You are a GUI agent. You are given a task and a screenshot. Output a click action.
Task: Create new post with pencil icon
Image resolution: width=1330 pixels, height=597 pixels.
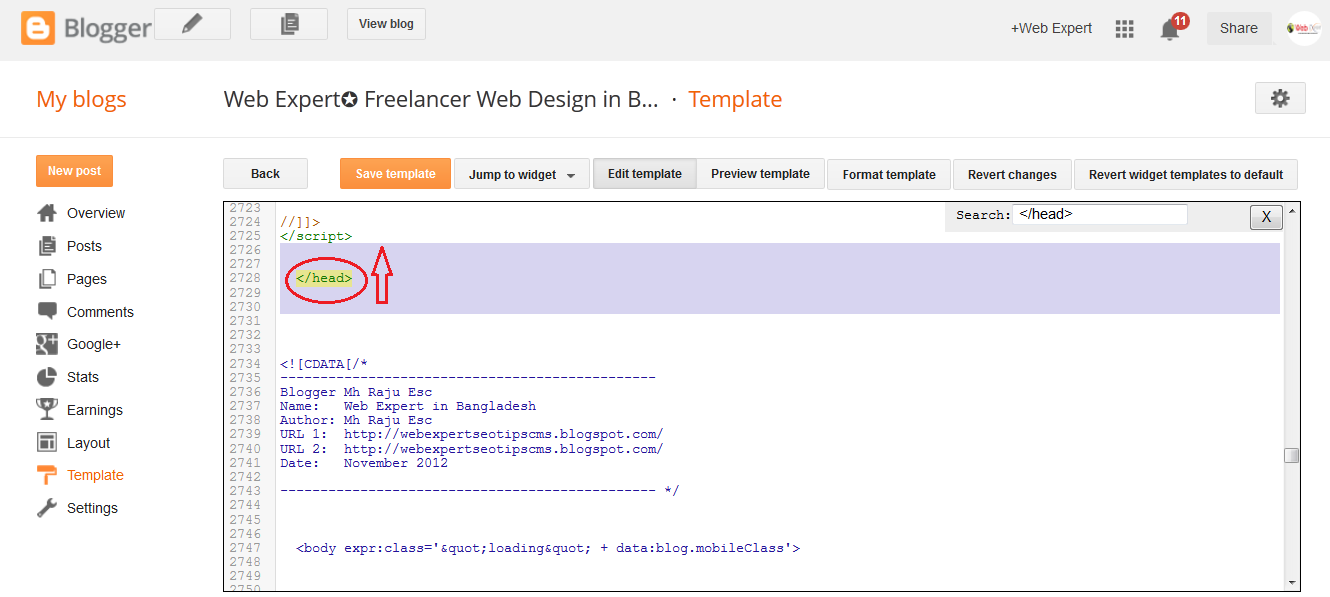pos(192,24)
